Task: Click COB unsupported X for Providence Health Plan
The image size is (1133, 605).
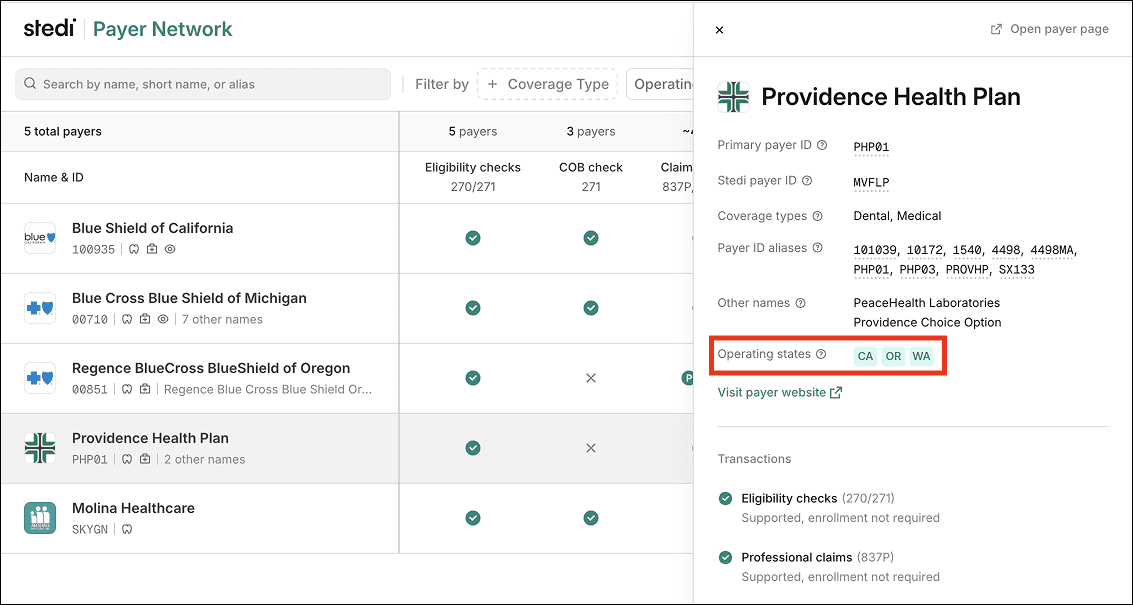Action: 591,448
